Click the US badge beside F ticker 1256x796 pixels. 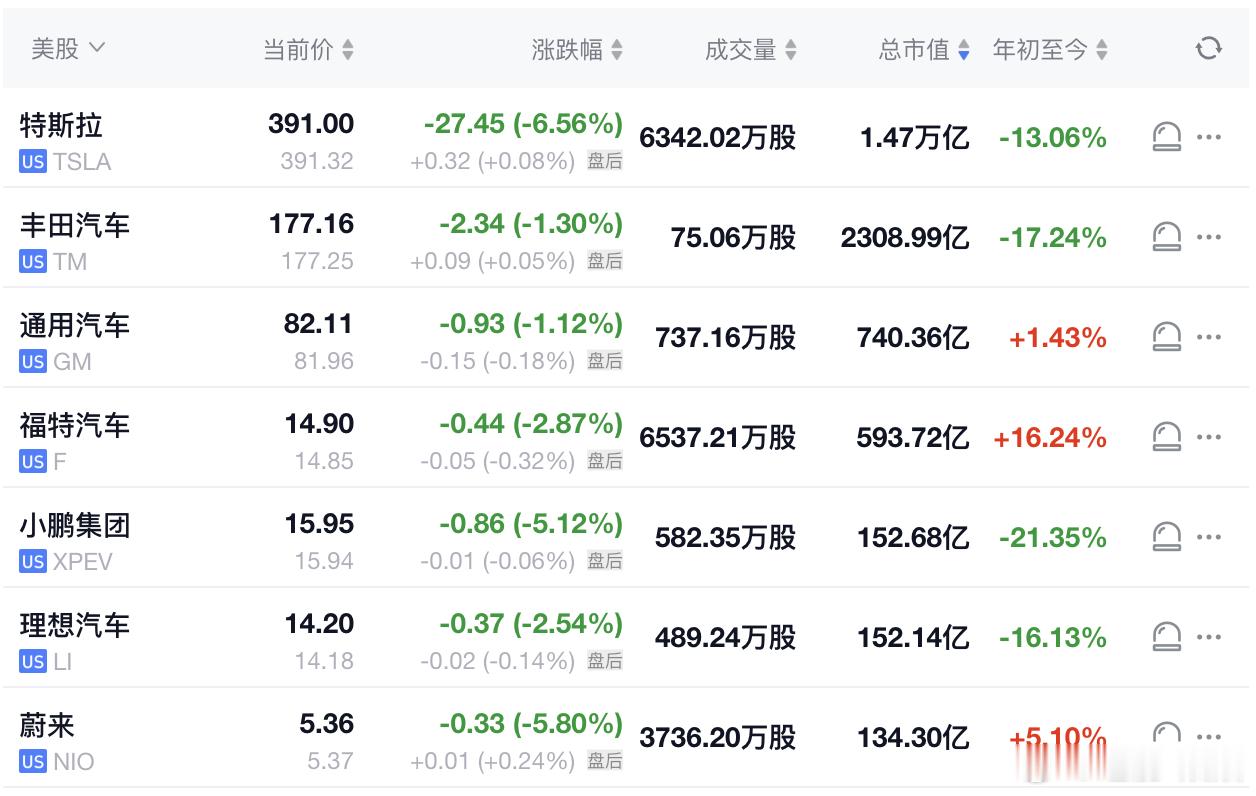(33, 462)
